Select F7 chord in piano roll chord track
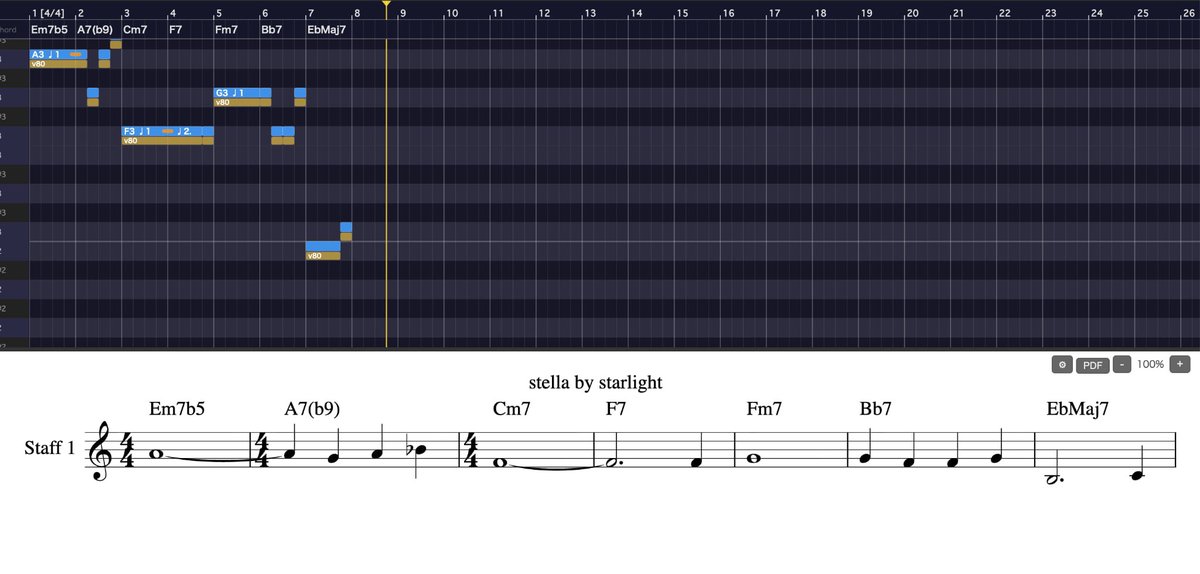Image resolution: width=1200 pixels, height=574 pixels. [x=176, y=30]
